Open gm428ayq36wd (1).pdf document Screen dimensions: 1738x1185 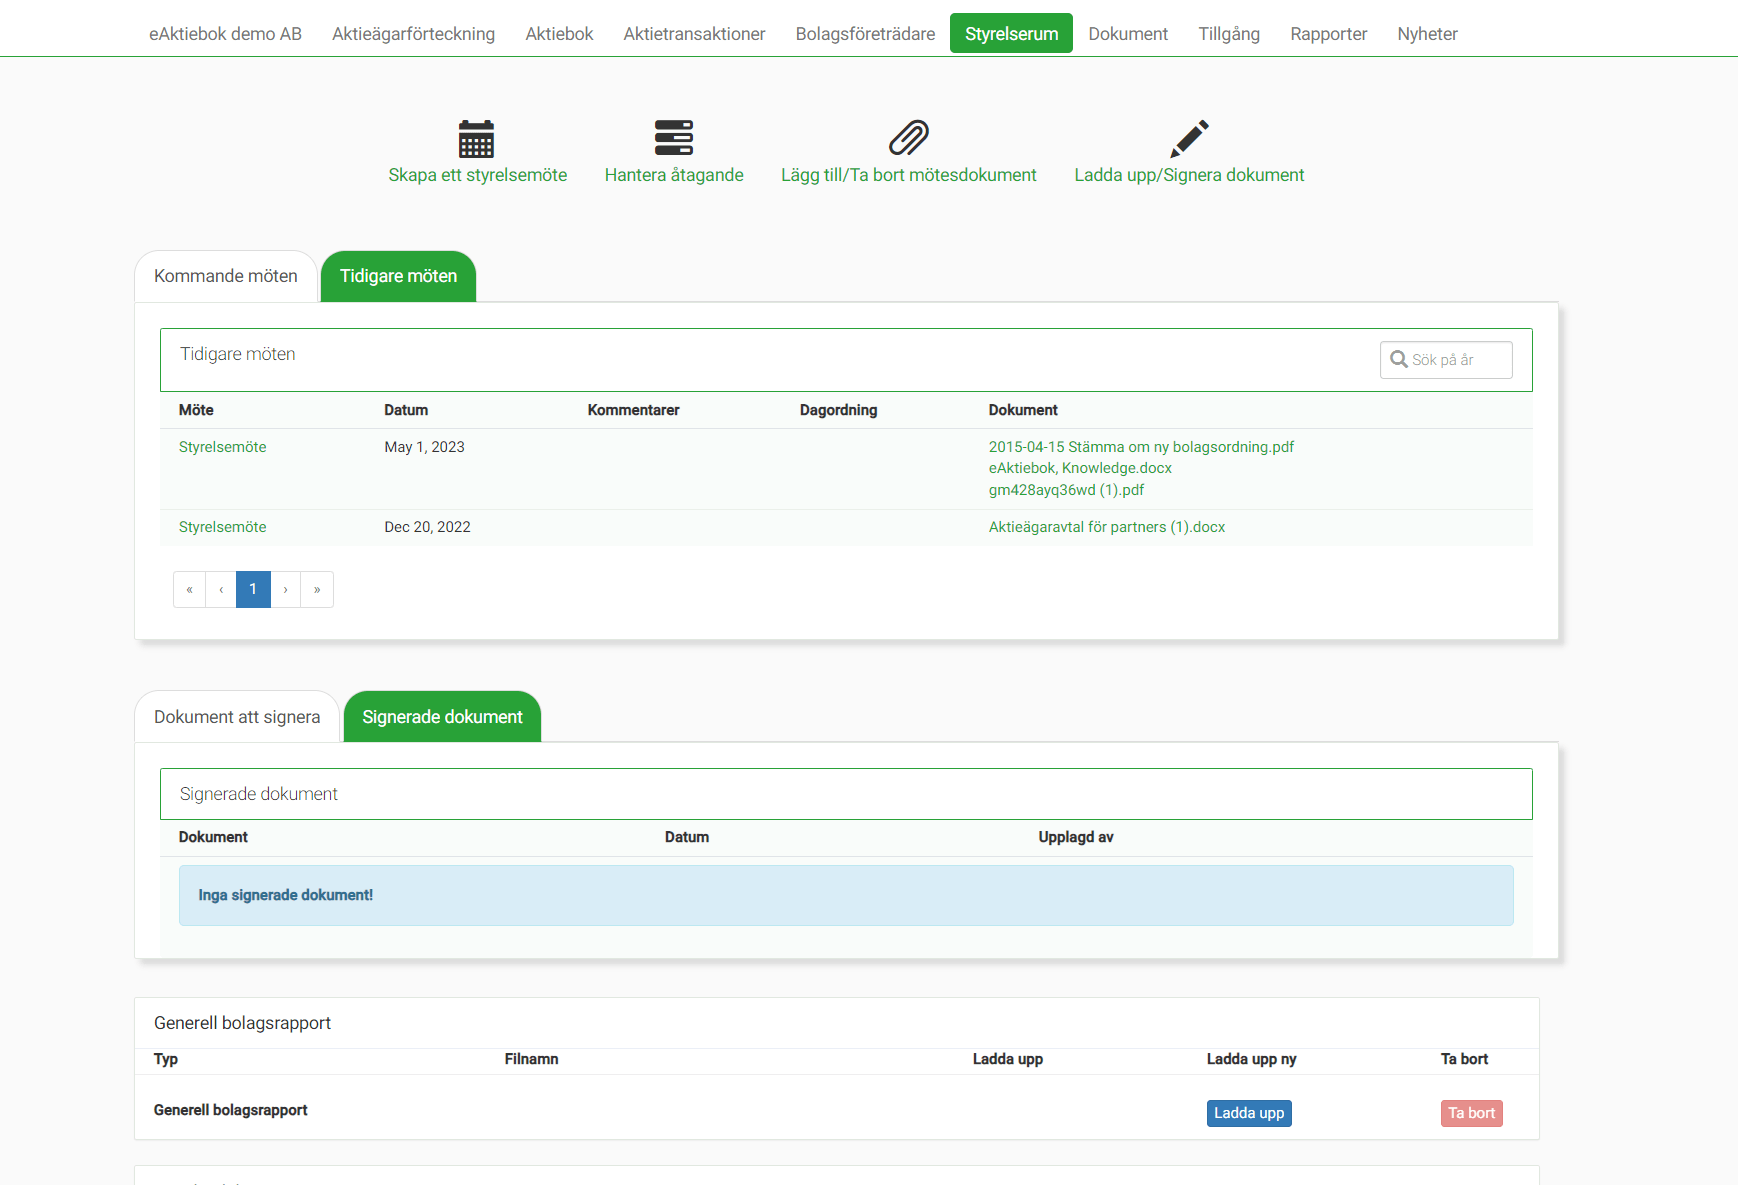(1066, 490)
